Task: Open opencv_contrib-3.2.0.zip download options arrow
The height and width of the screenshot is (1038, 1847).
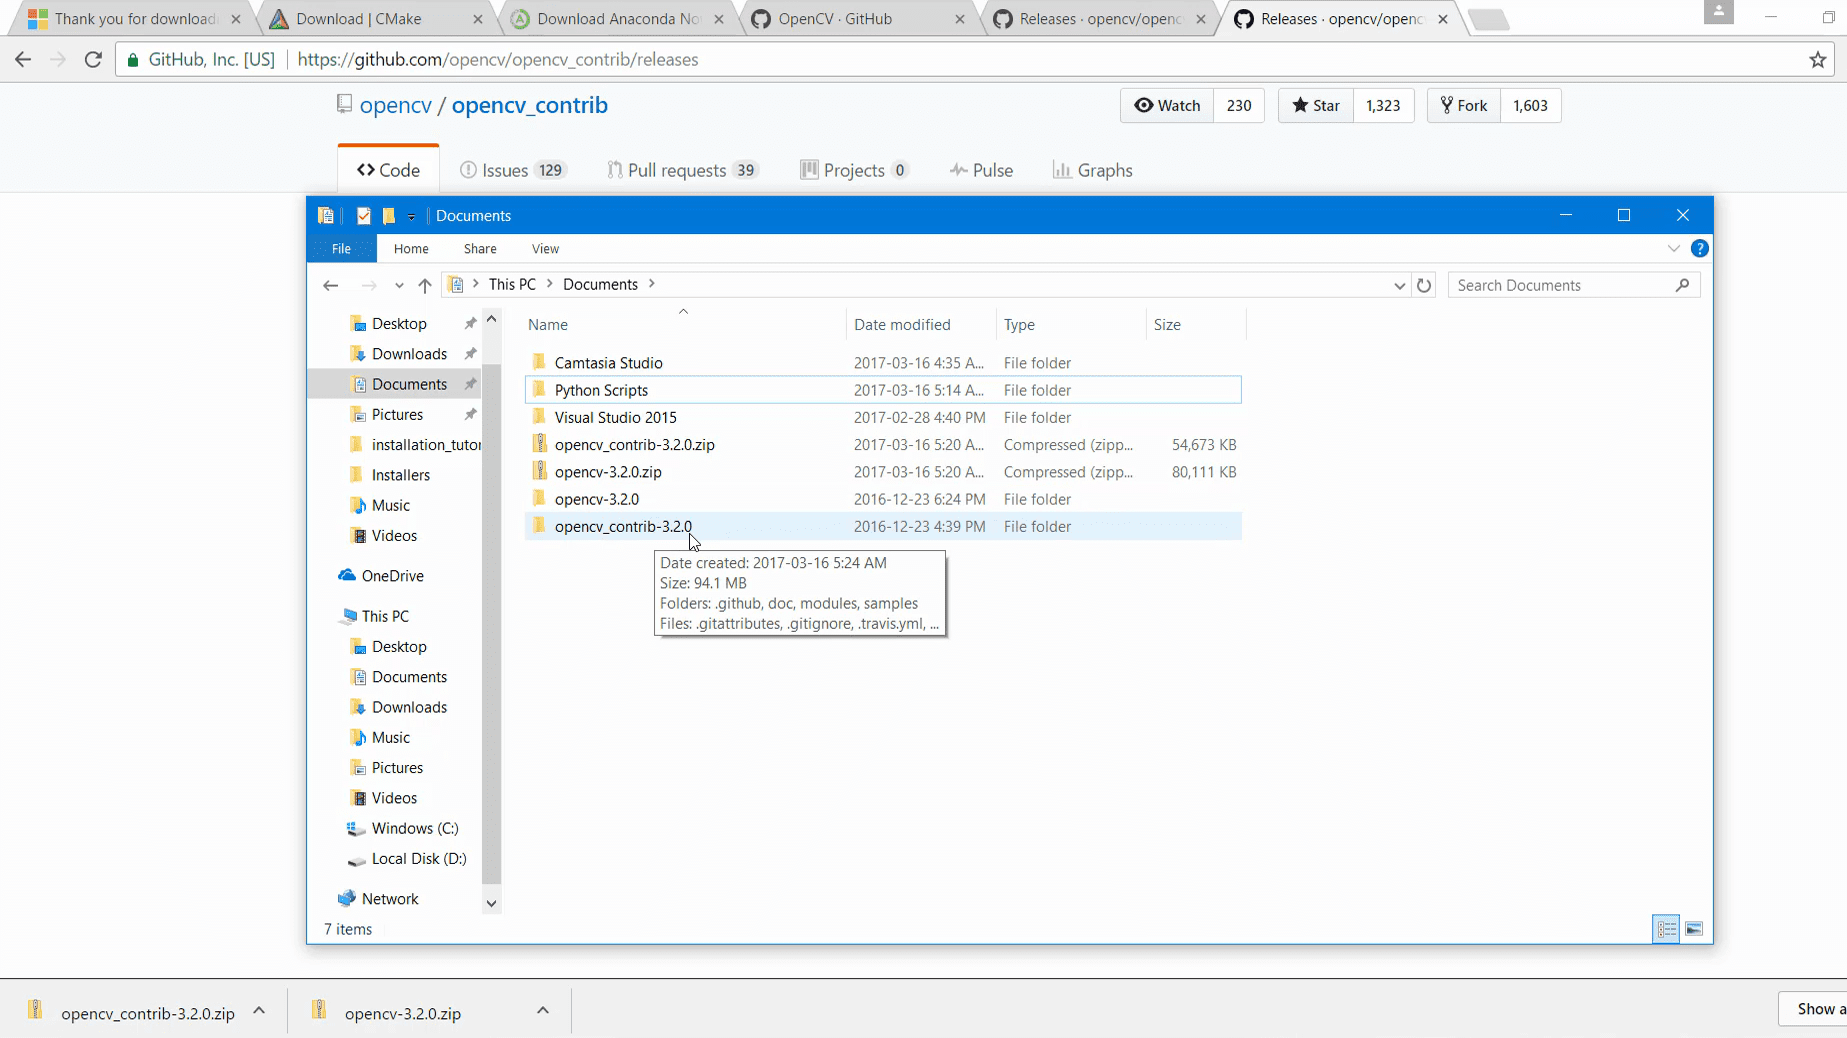Action: [259, 1010]
